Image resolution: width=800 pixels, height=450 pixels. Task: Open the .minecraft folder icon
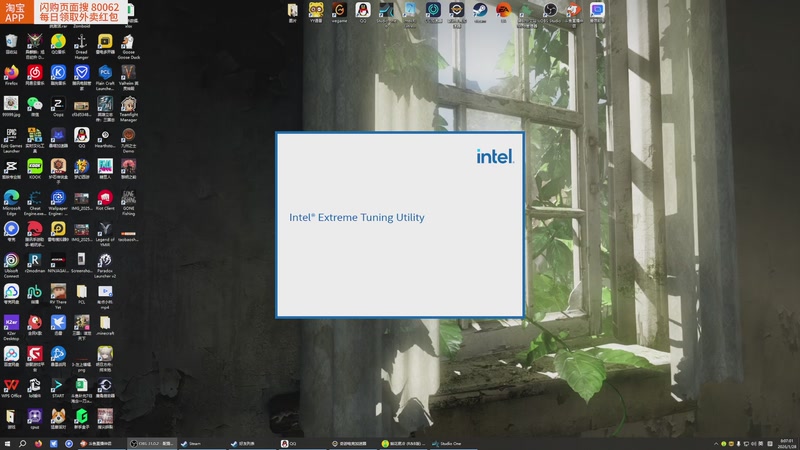click(x=105, y=324)
